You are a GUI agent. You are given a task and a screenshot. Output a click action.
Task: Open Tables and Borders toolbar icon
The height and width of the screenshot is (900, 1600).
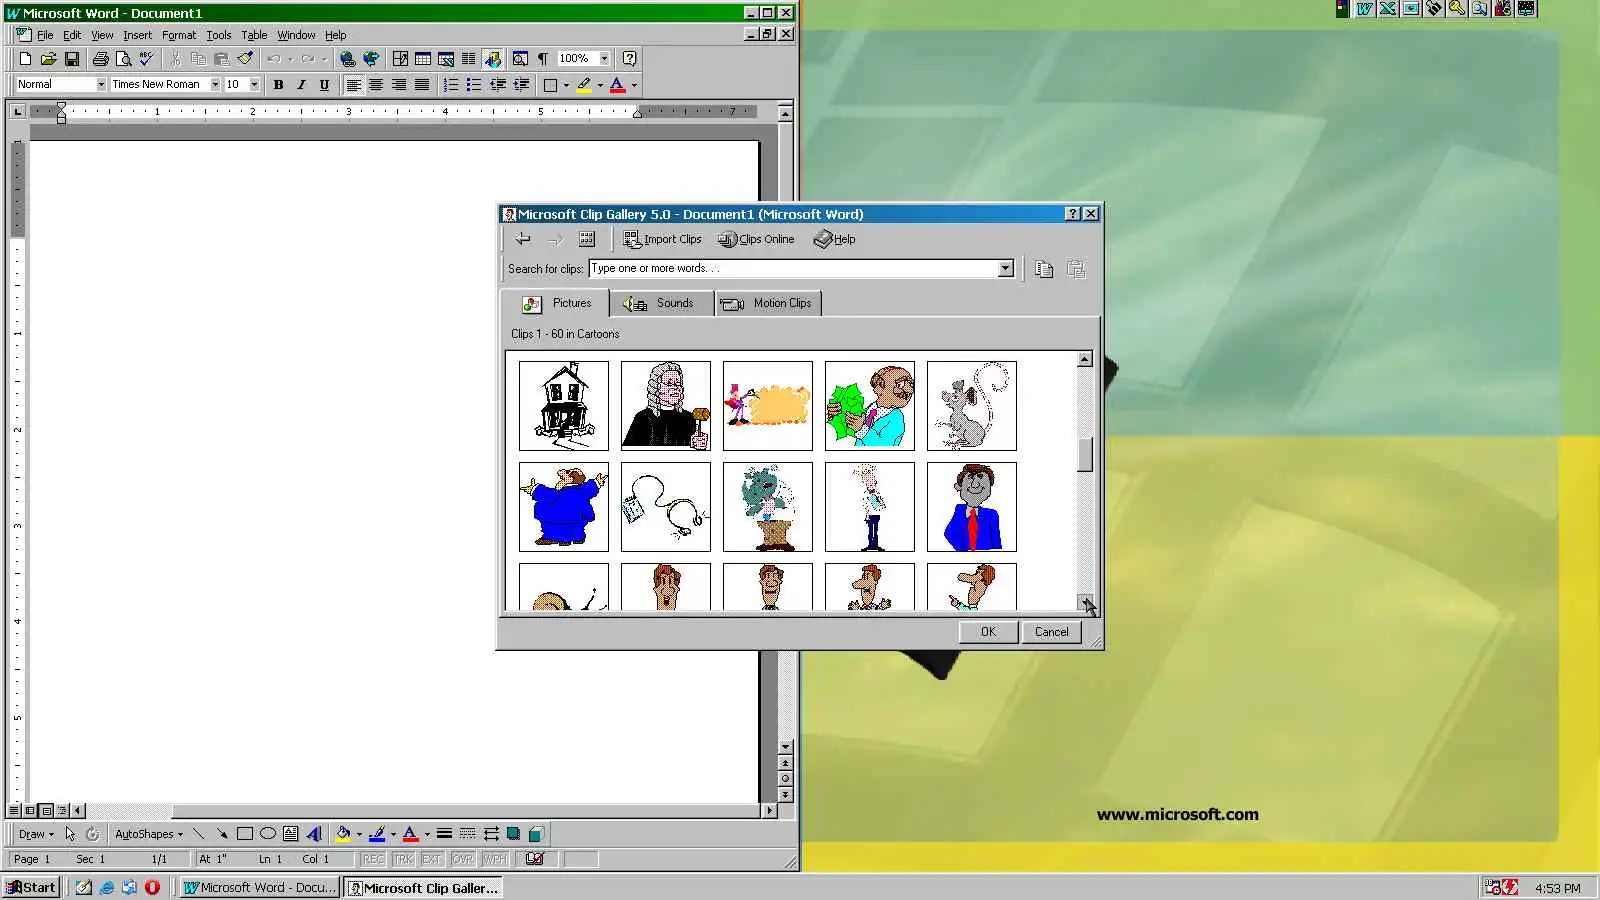click(400, 59)
